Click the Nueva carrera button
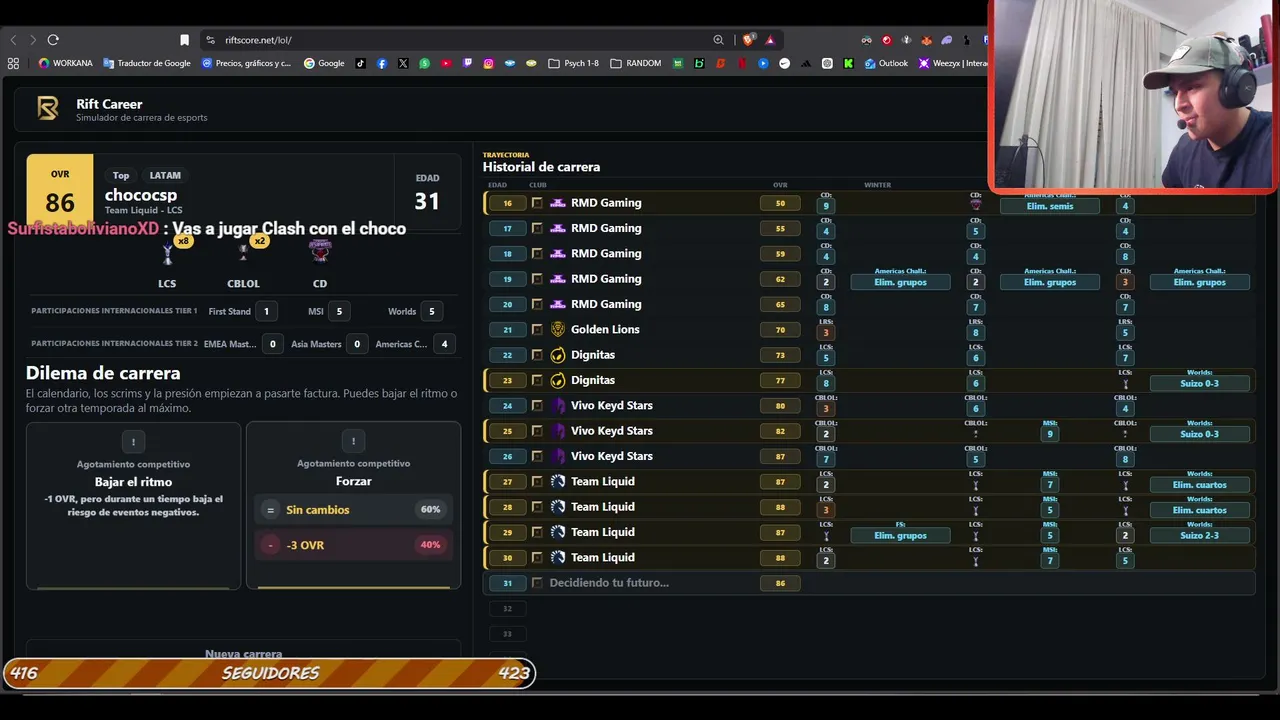The height and width of the screenshot is (720, 1280). click(243, 654)
